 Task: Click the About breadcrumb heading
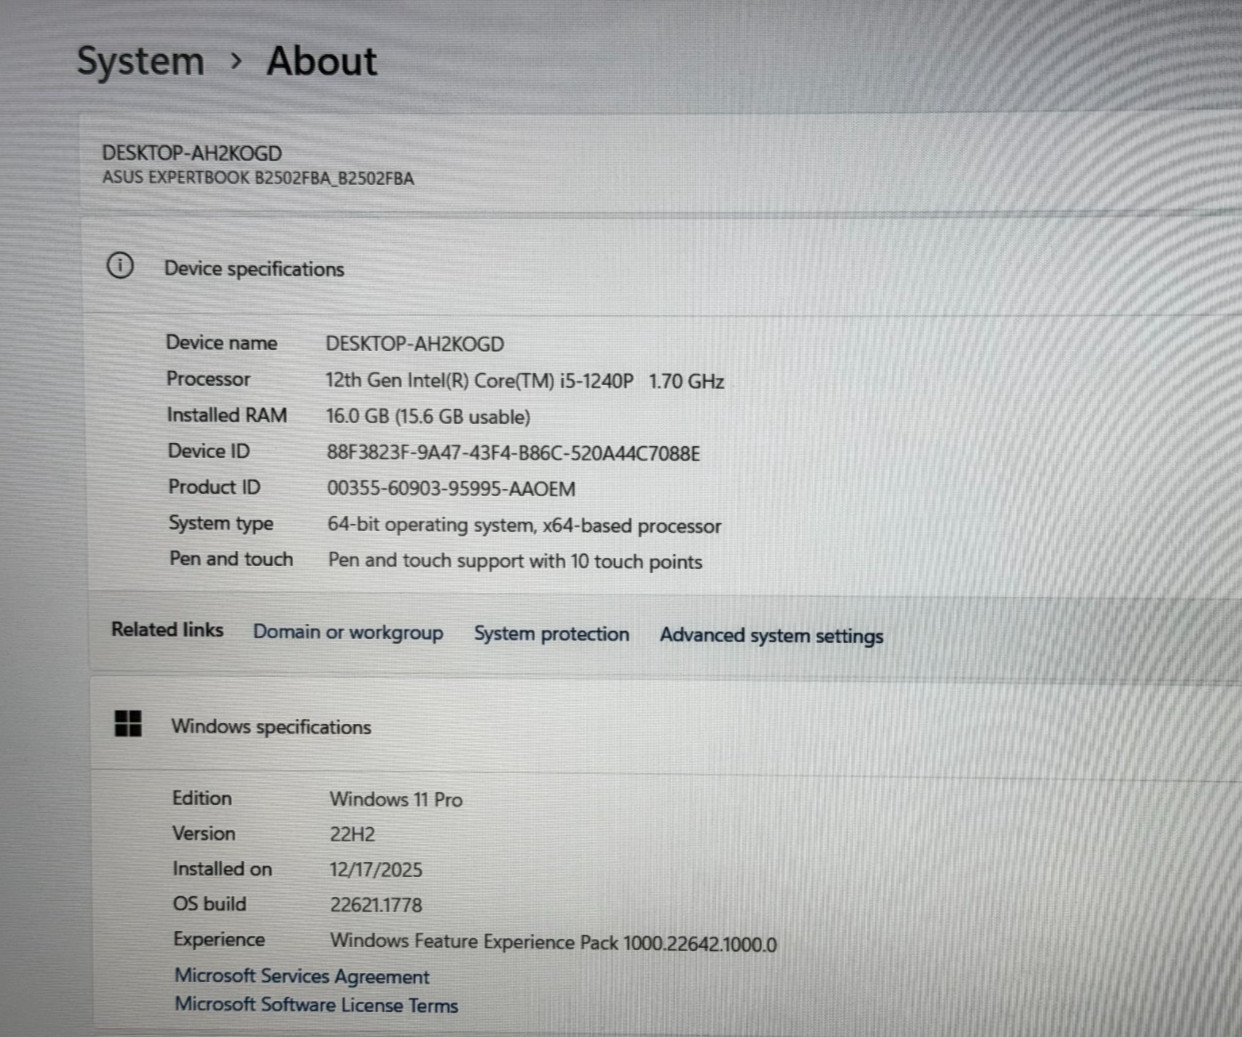322,62
